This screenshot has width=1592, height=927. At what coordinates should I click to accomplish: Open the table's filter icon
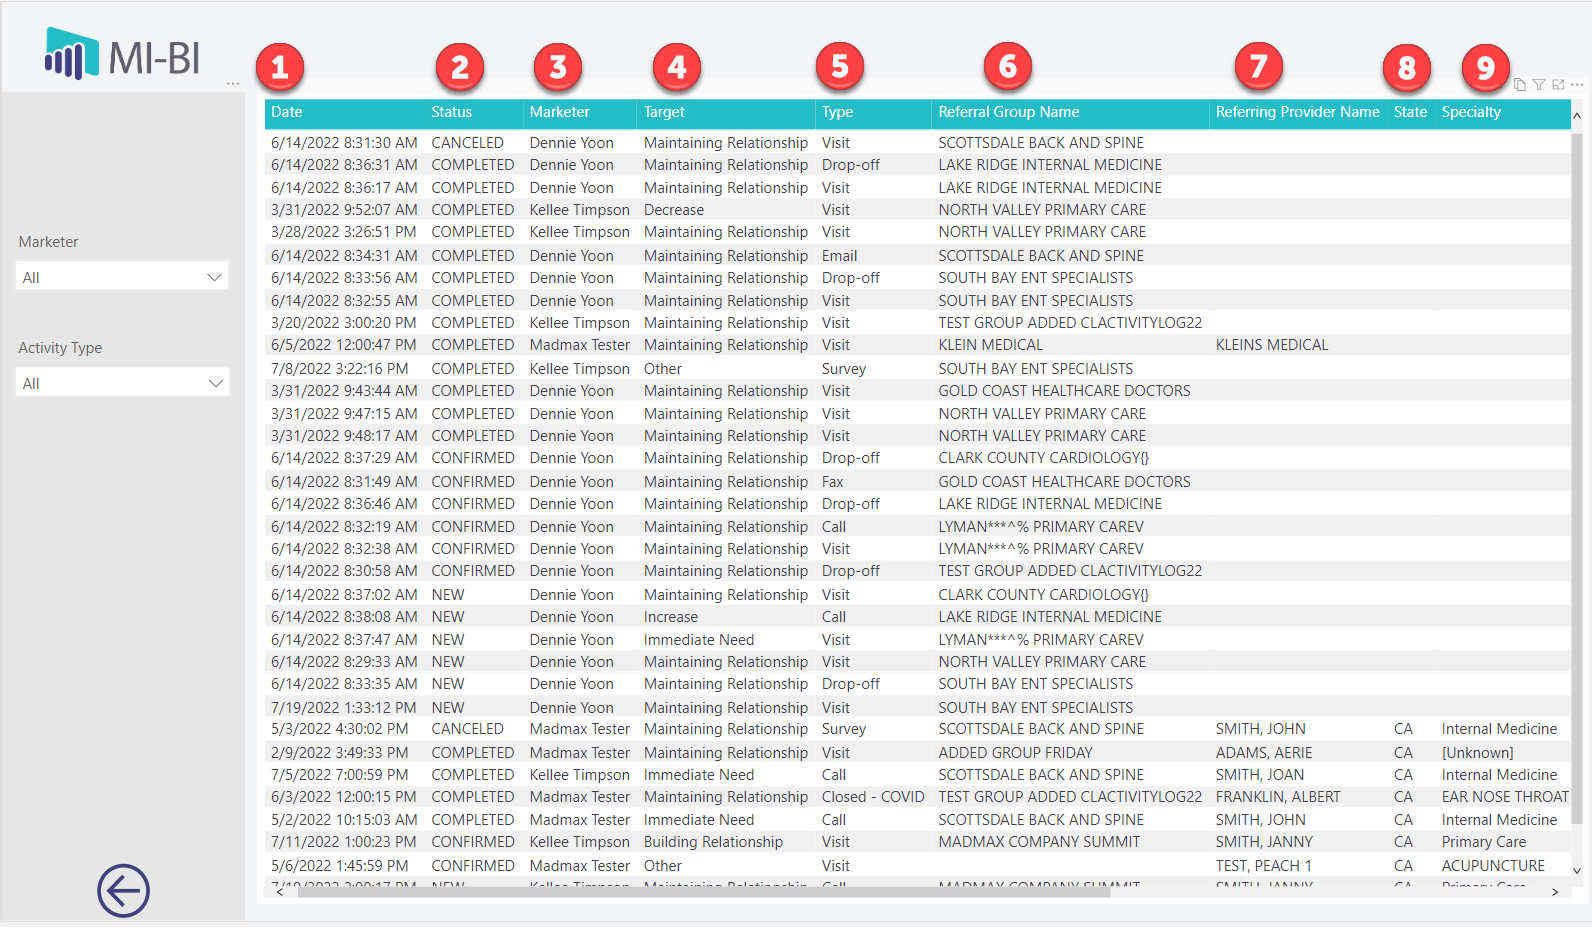1539,85
